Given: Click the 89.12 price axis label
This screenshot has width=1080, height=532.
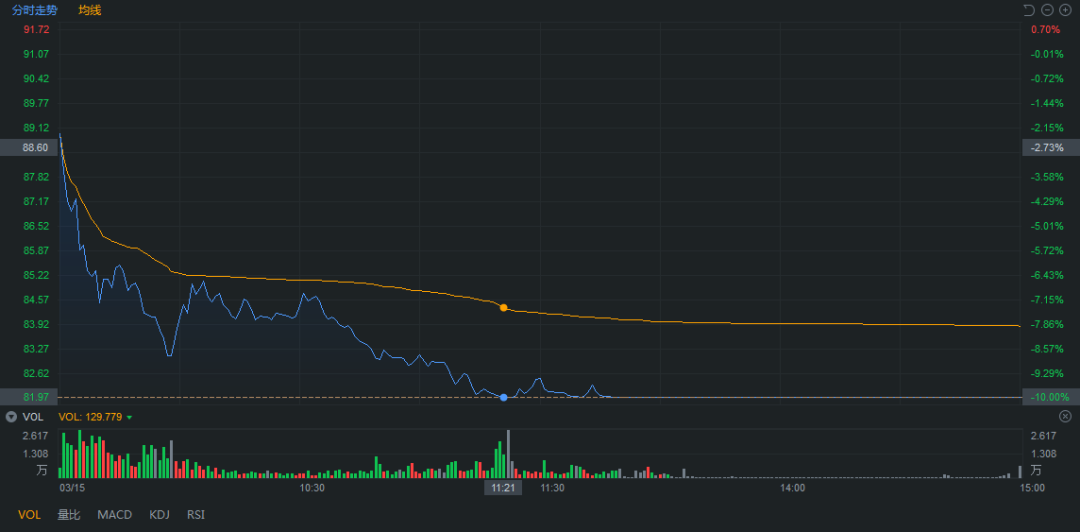Looking at the screenshot, I should pos(36,127).
